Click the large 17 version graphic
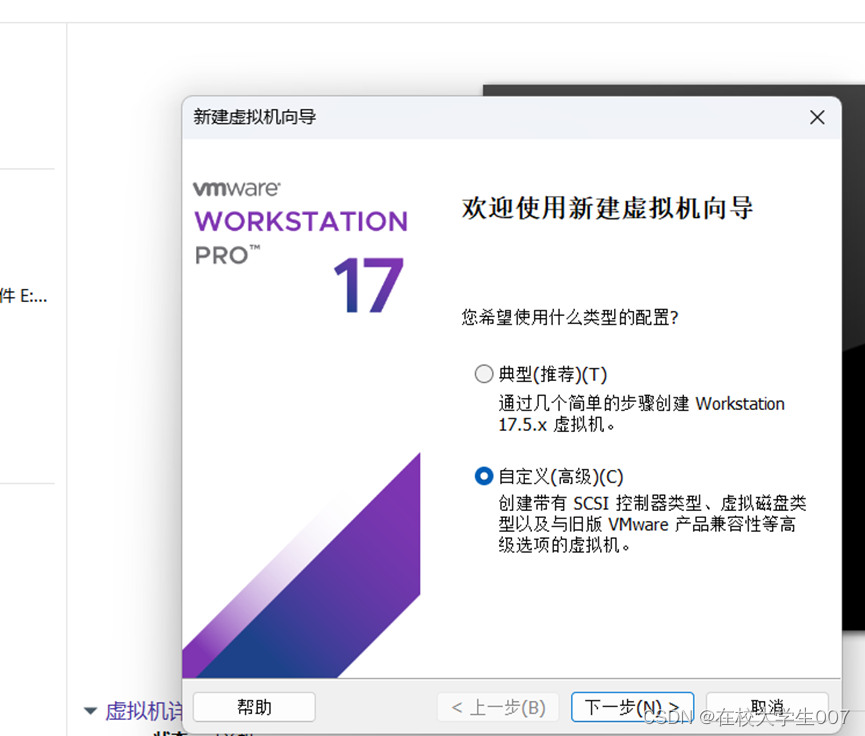Image resolution: width=865 pixels, height=736 pixels. point(369,285)
